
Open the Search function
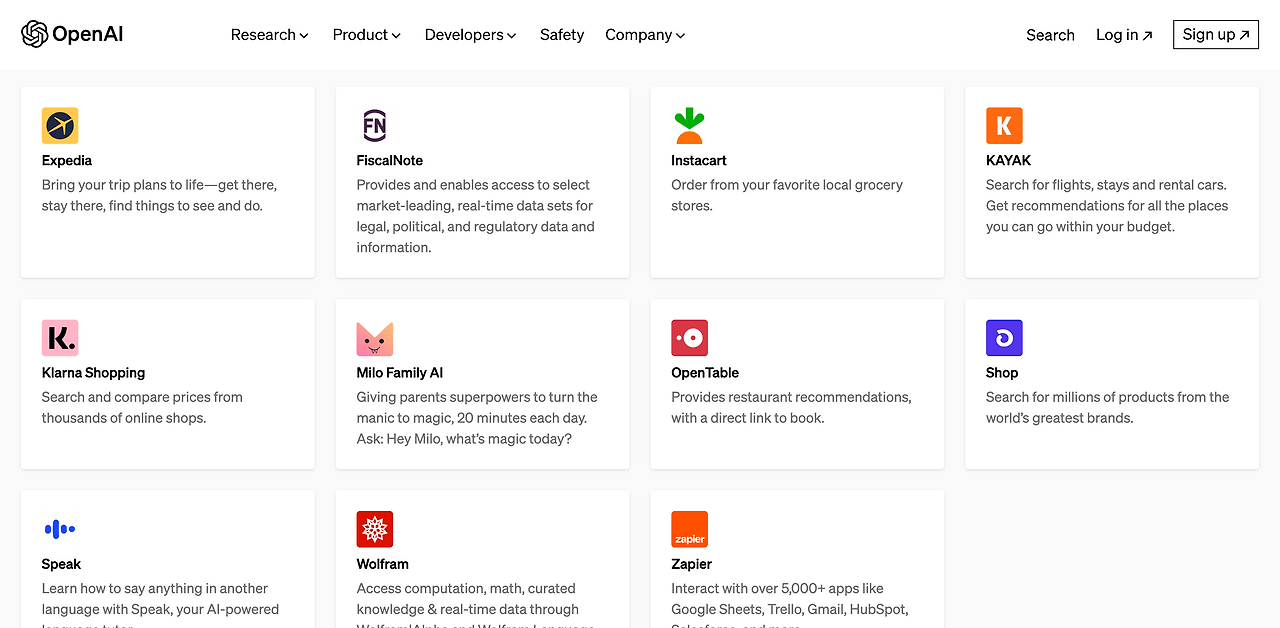pos(1050,34)
